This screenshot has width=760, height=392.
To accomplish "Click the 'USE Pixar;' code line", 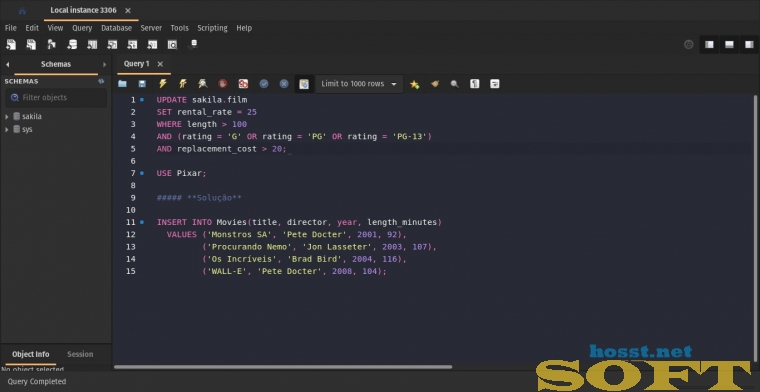I will tap(181, 173).
